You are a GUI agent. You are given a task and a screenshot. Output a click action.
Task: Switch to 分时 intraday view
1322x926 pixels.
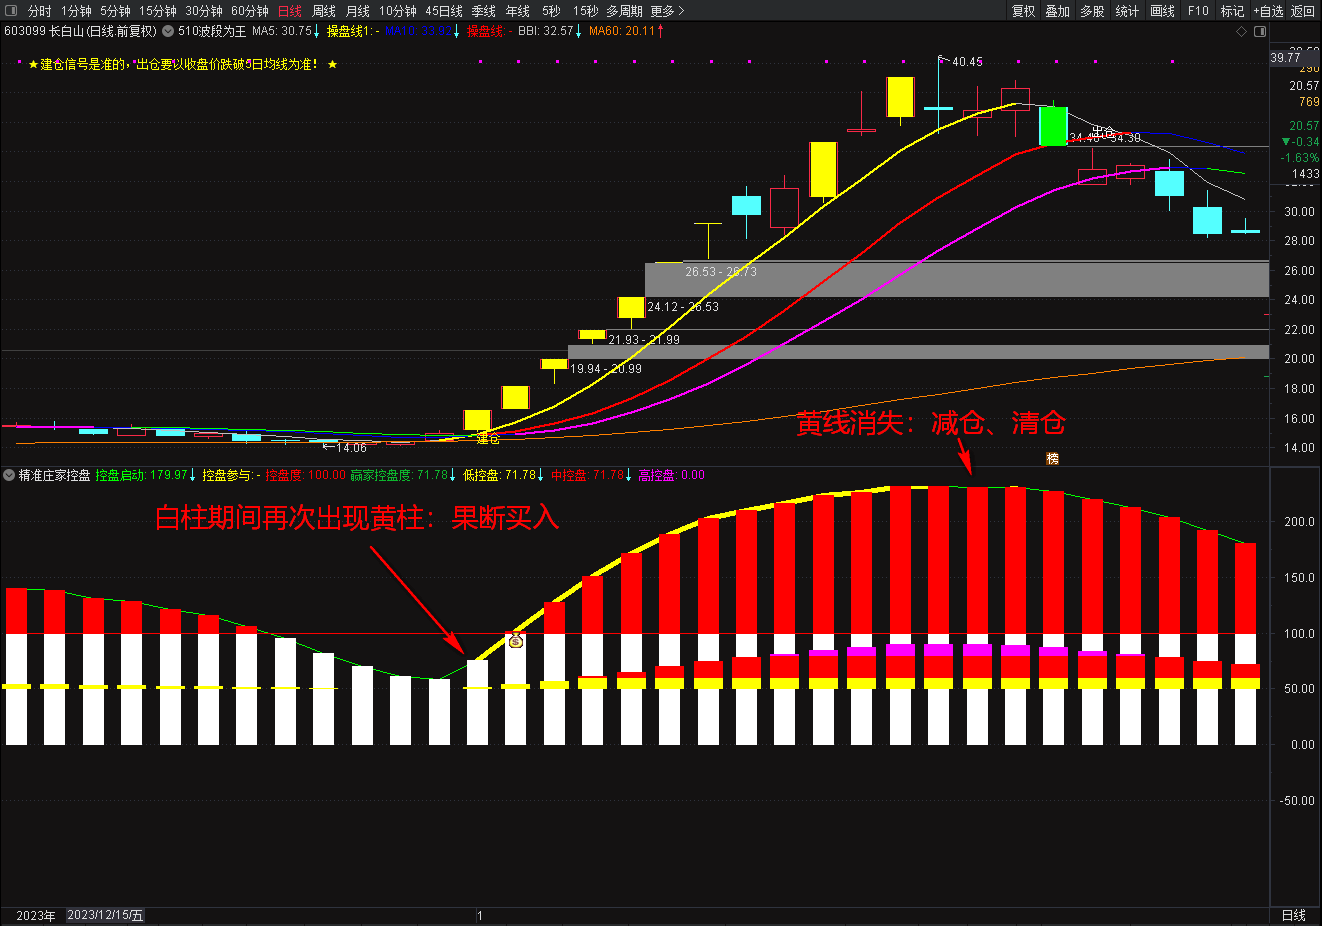[x=40, y=11]
